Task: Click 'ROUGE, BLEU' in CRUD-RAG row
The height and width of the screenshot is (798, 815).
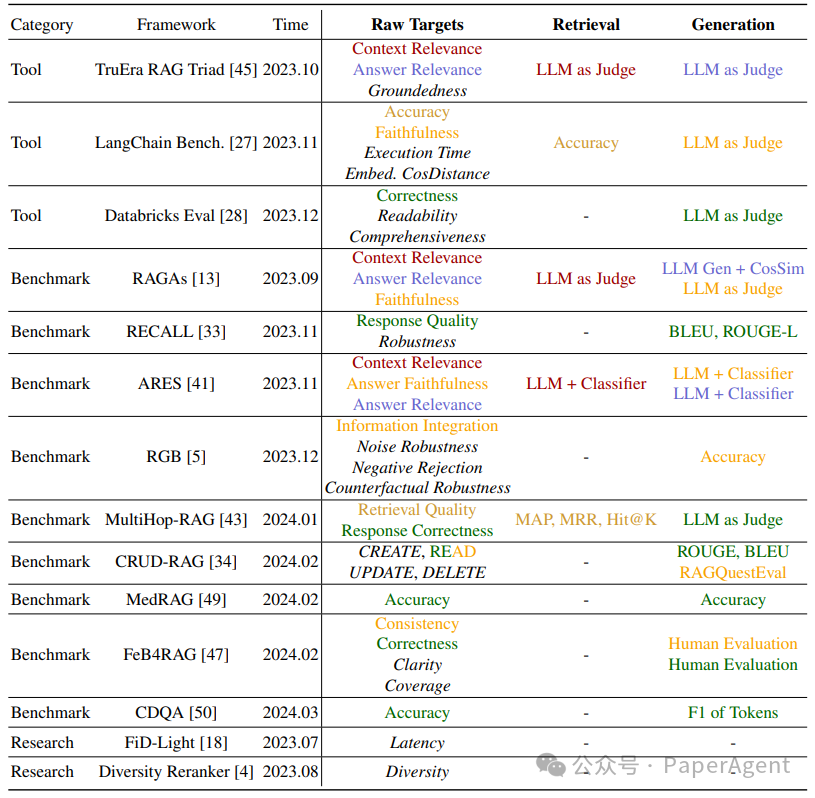Action: pos(733,552)
